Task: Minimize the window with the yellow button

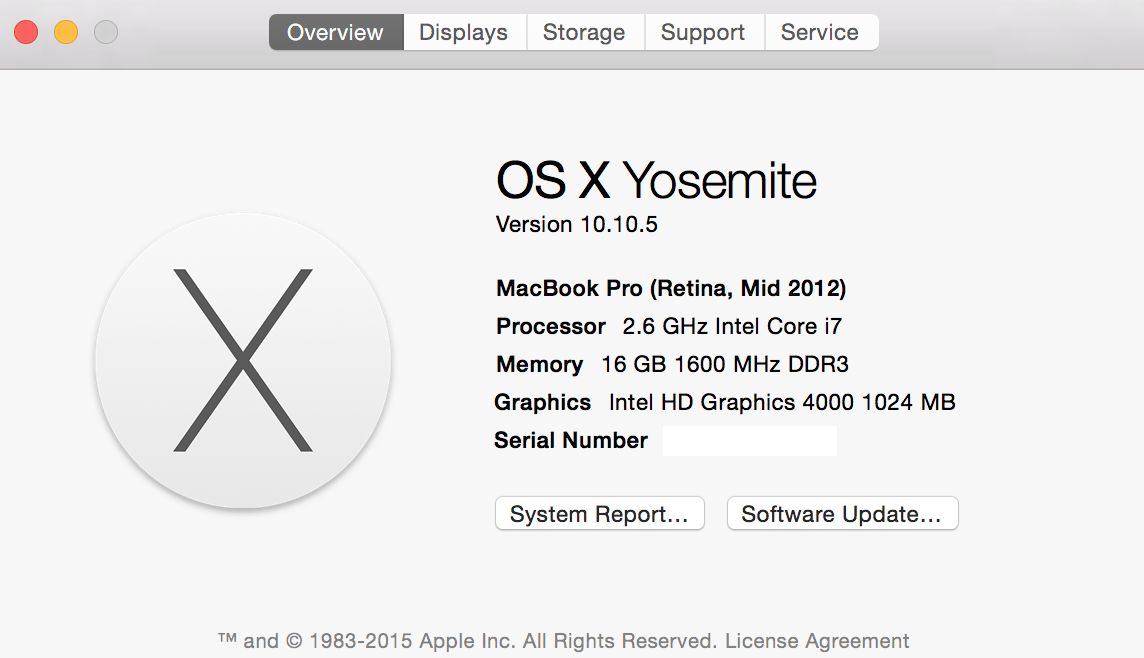Action: point(66,32)
